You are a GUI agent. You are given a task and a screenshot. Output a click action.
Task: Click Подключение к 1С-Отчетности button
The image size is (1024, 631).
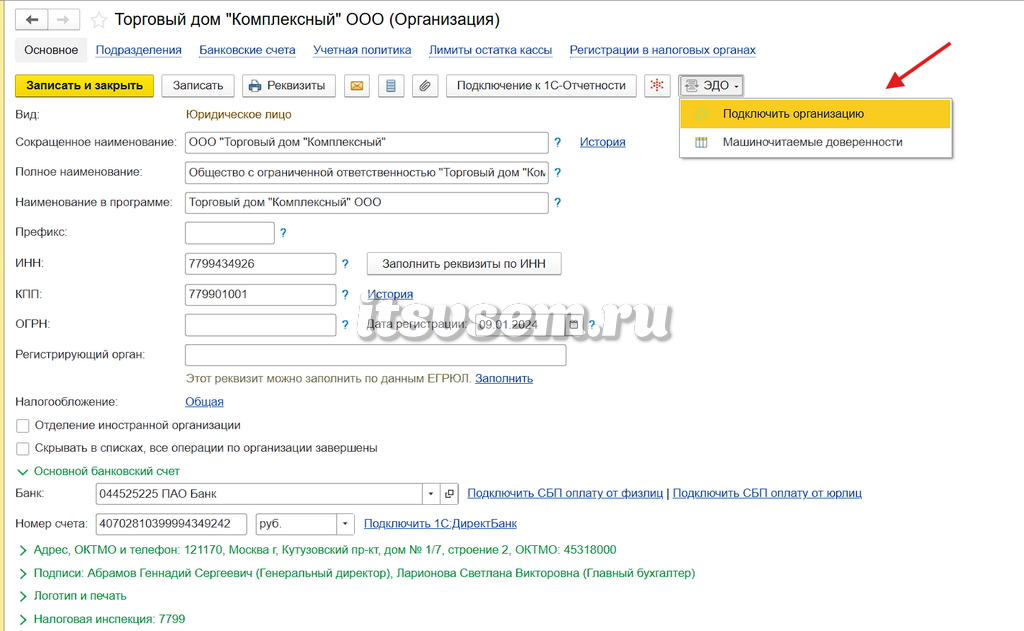pos(541,86)
